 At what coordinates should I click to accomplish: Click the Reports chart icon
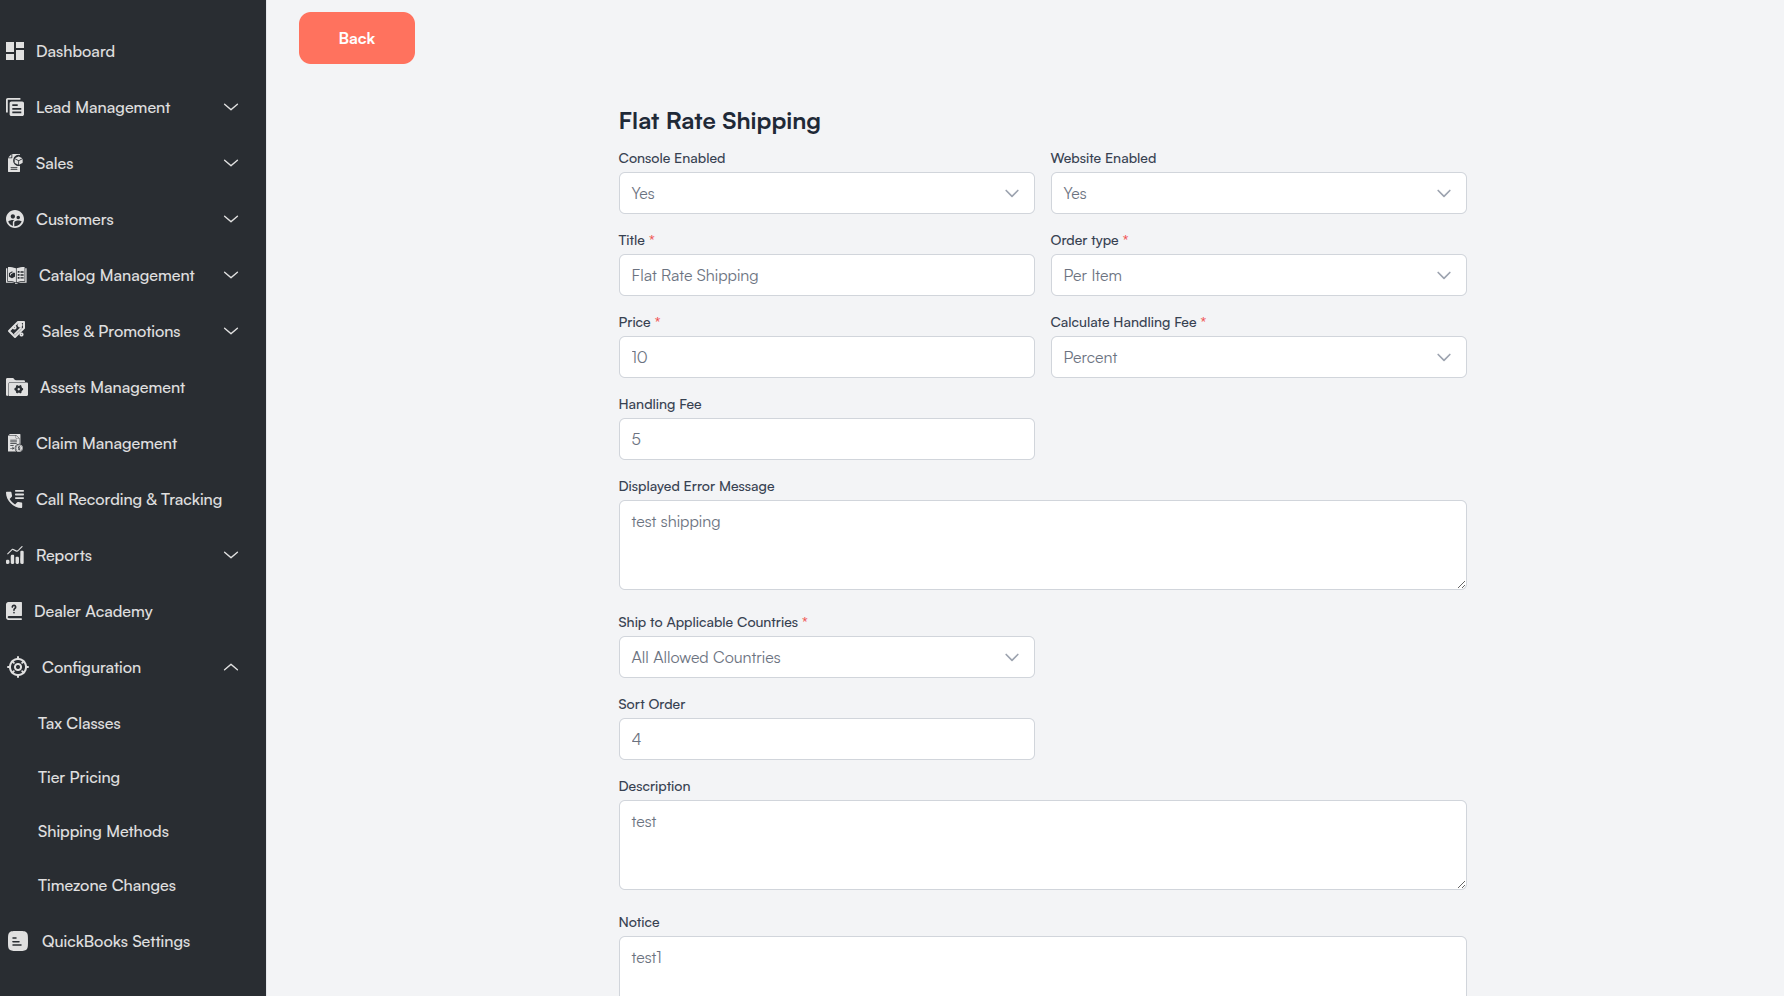(x=15, y=555)
